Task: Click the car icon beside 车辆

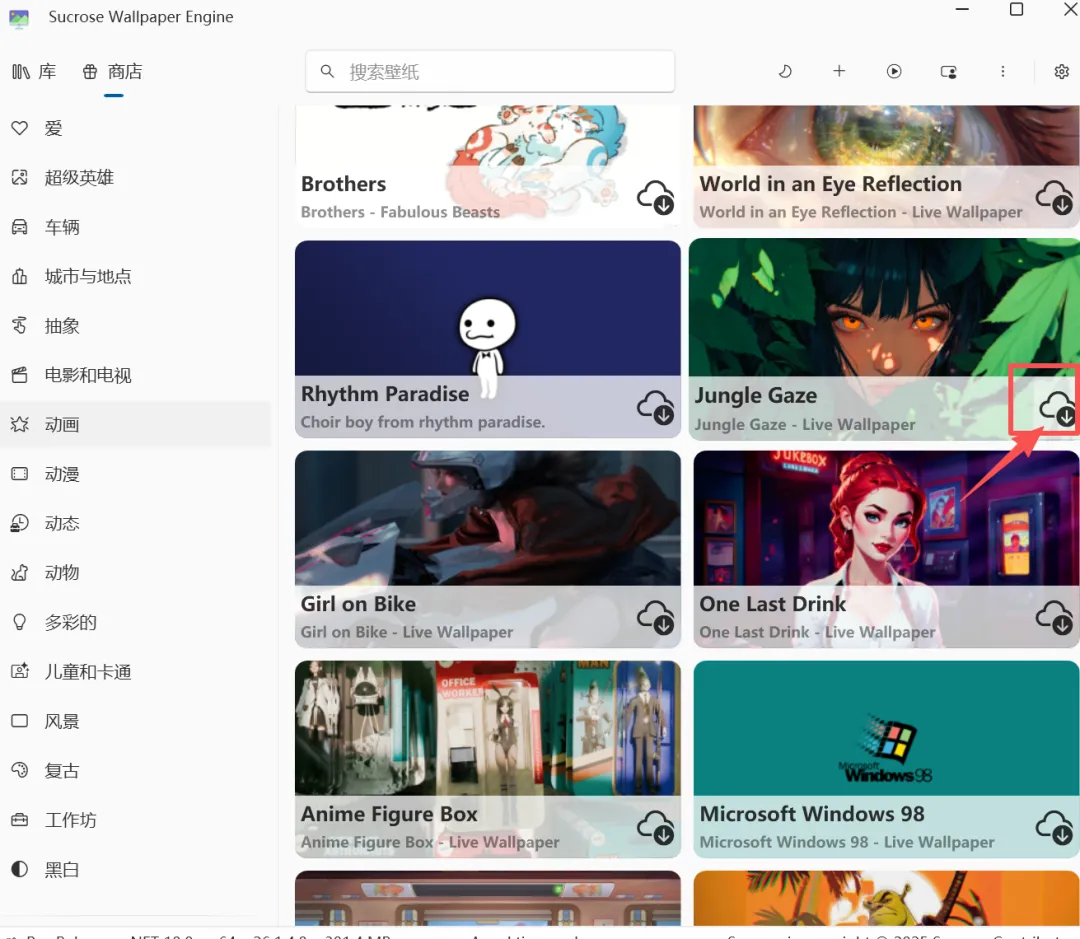Action: 20,227
